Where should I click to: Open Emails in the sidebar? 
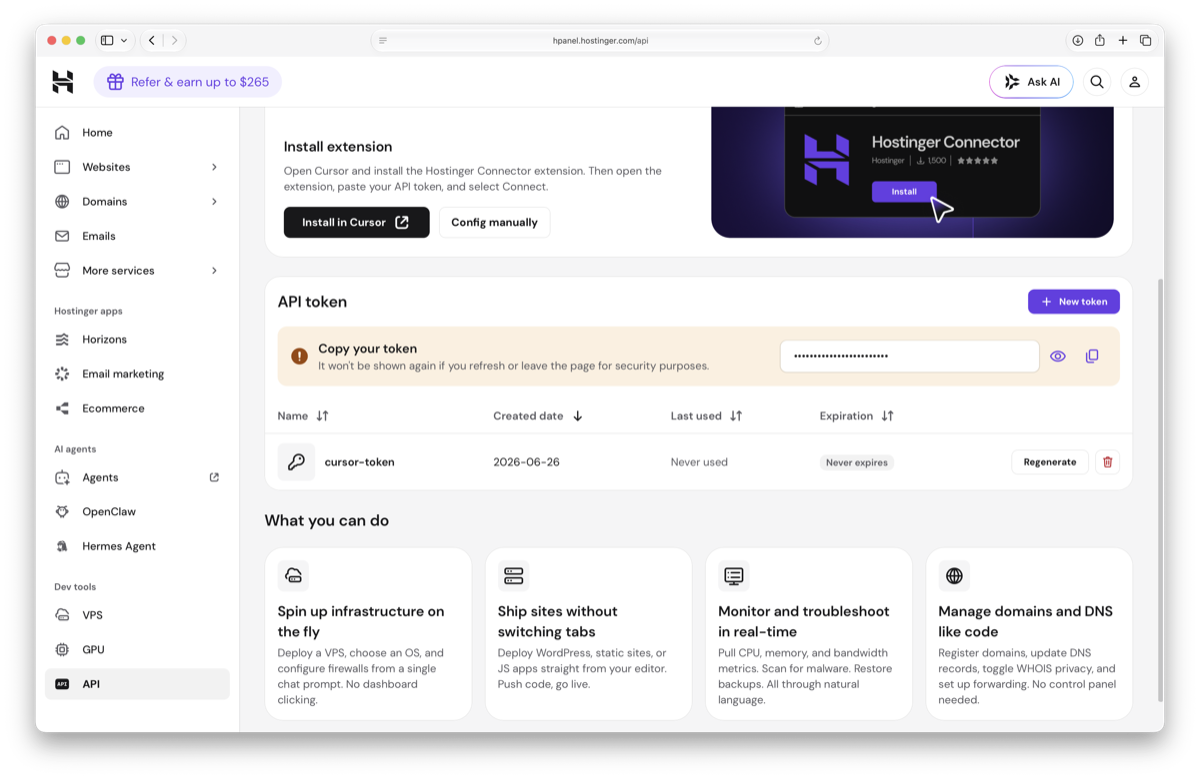tap(137, 236)
